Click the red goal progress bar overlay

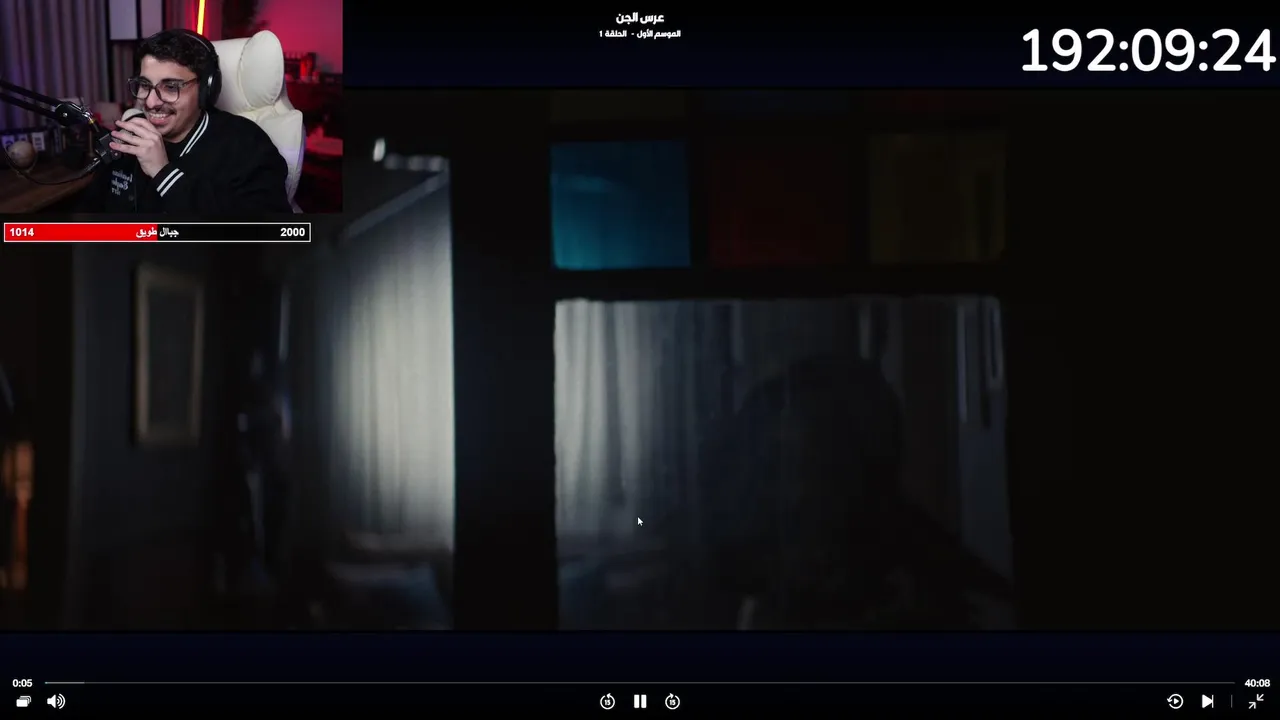(157, 232)
